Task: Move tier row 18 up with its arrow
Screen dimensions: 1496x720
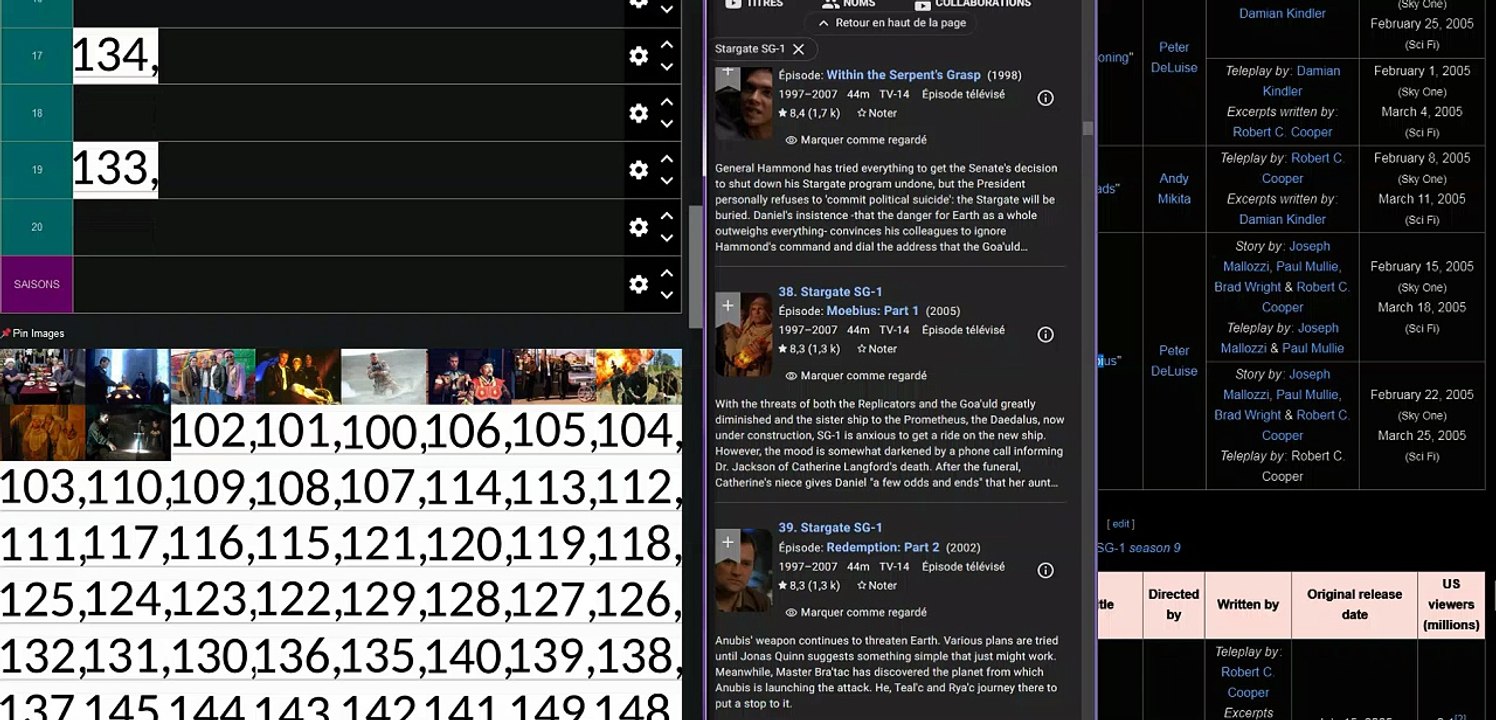Action: [666, 102]
